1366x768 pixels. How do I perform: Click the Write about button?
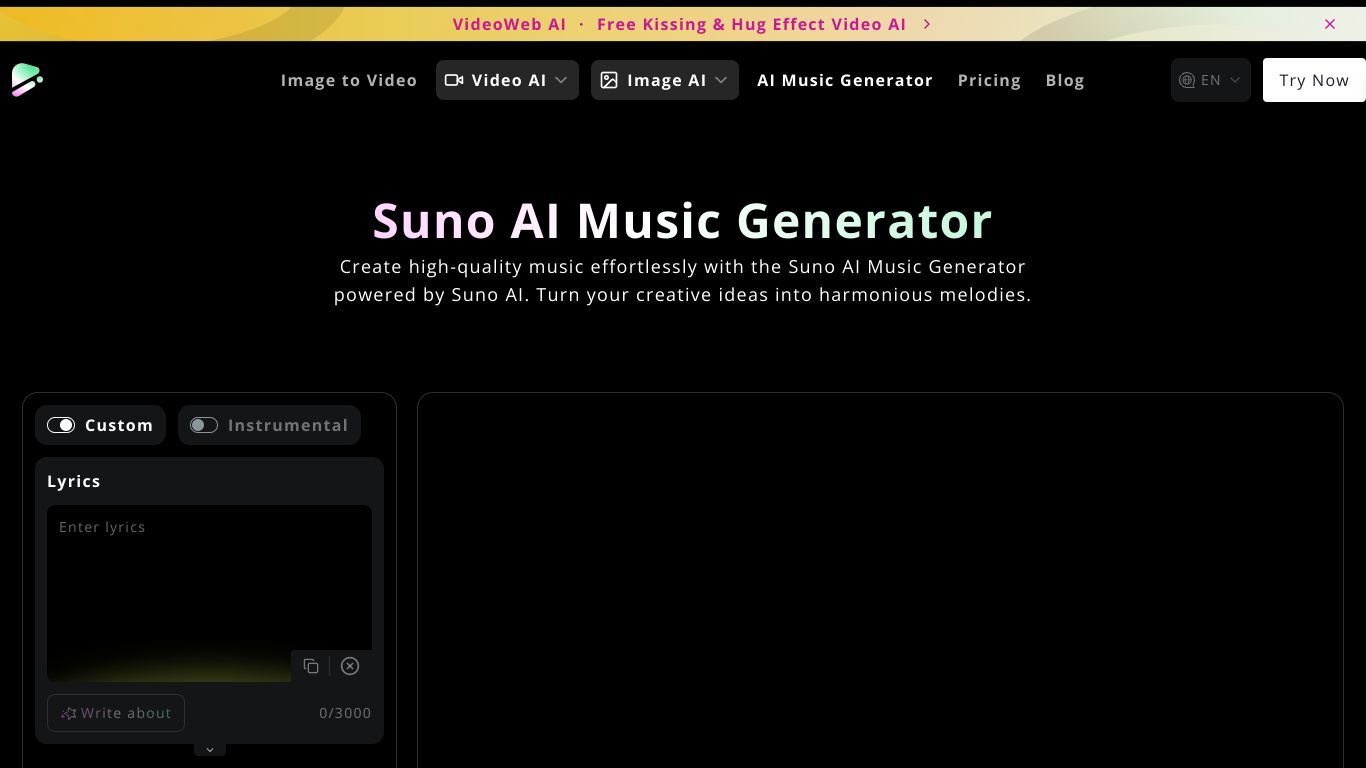[116, 713]
